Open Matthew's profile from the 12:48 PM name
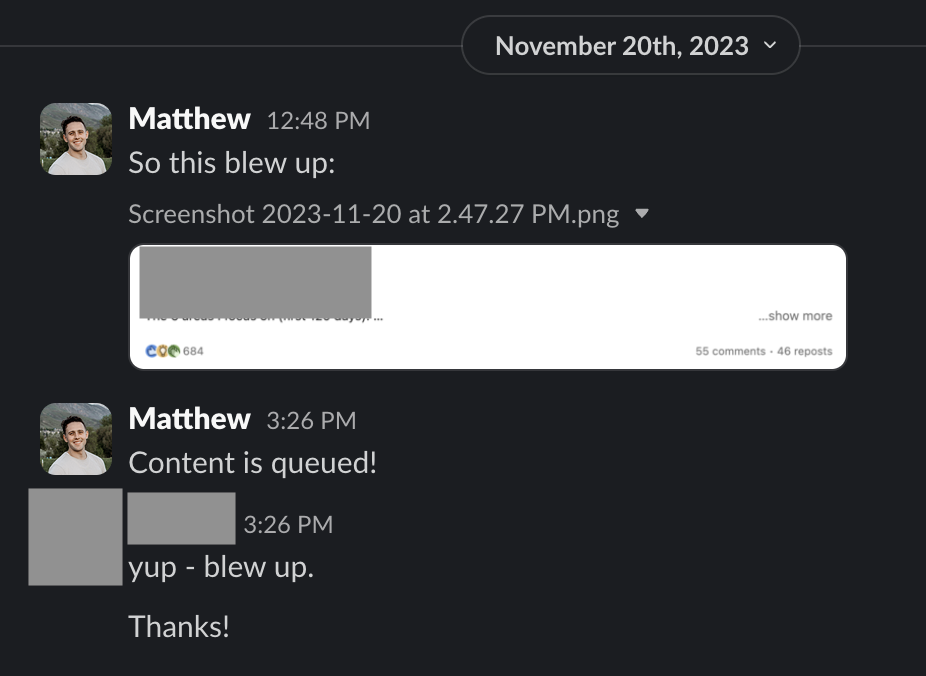Screen dimensions: 926x676 click(189, 119)
